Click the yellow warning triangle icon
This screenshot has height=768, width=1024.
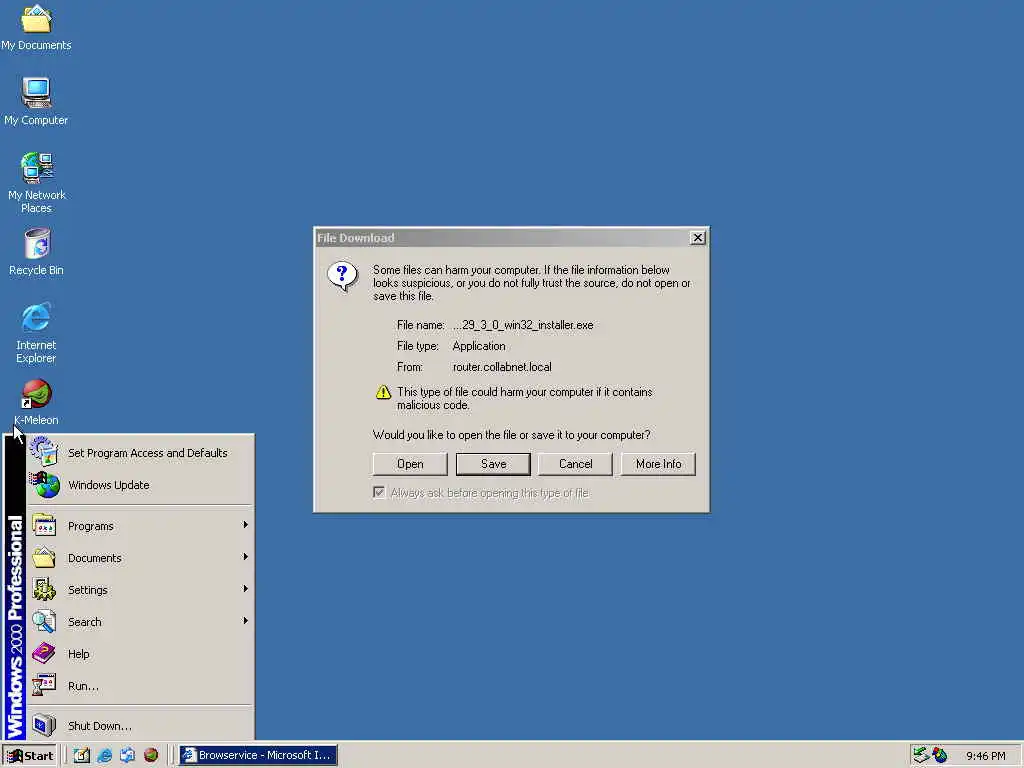[383, 392]
